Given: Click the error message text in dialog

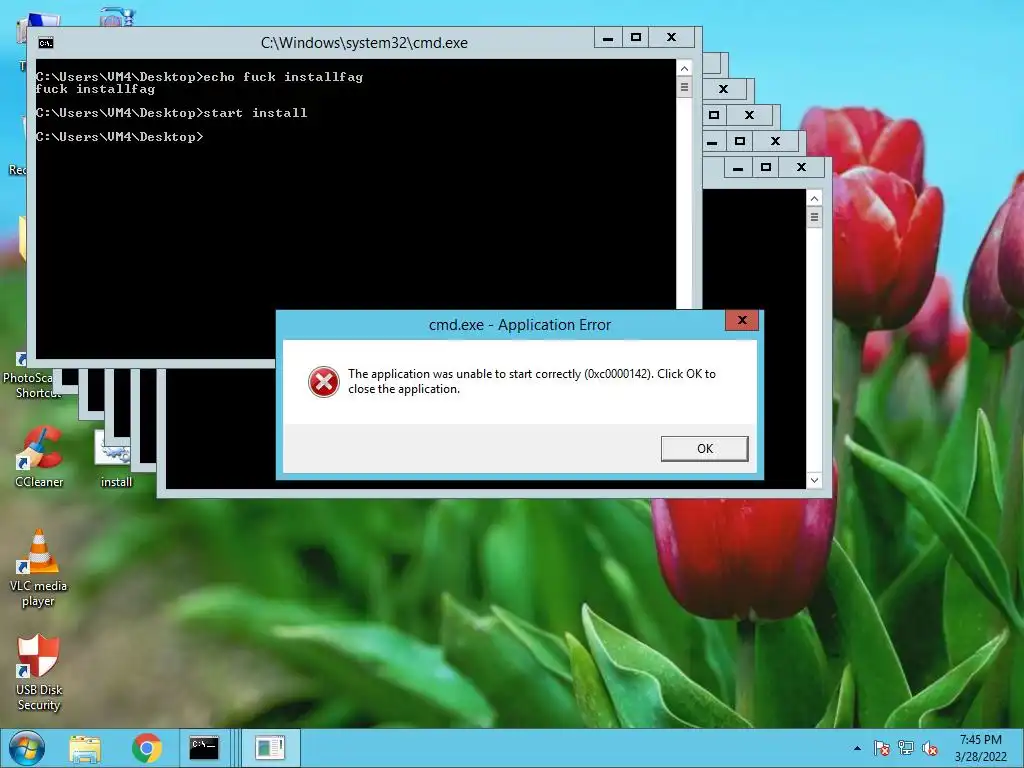Looking at the screenshot, I should pyautogui.click(x=532, y=381).
